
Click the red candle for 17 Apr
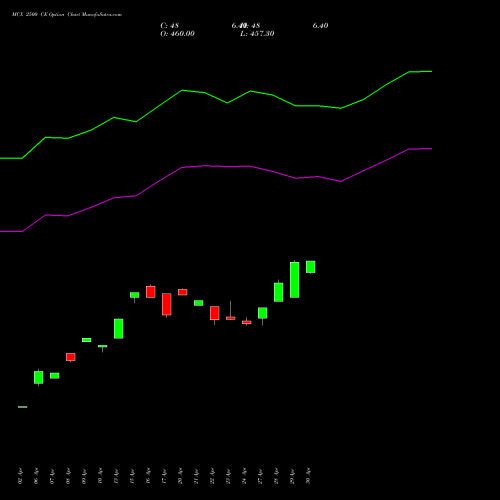(x=167, y=304)
